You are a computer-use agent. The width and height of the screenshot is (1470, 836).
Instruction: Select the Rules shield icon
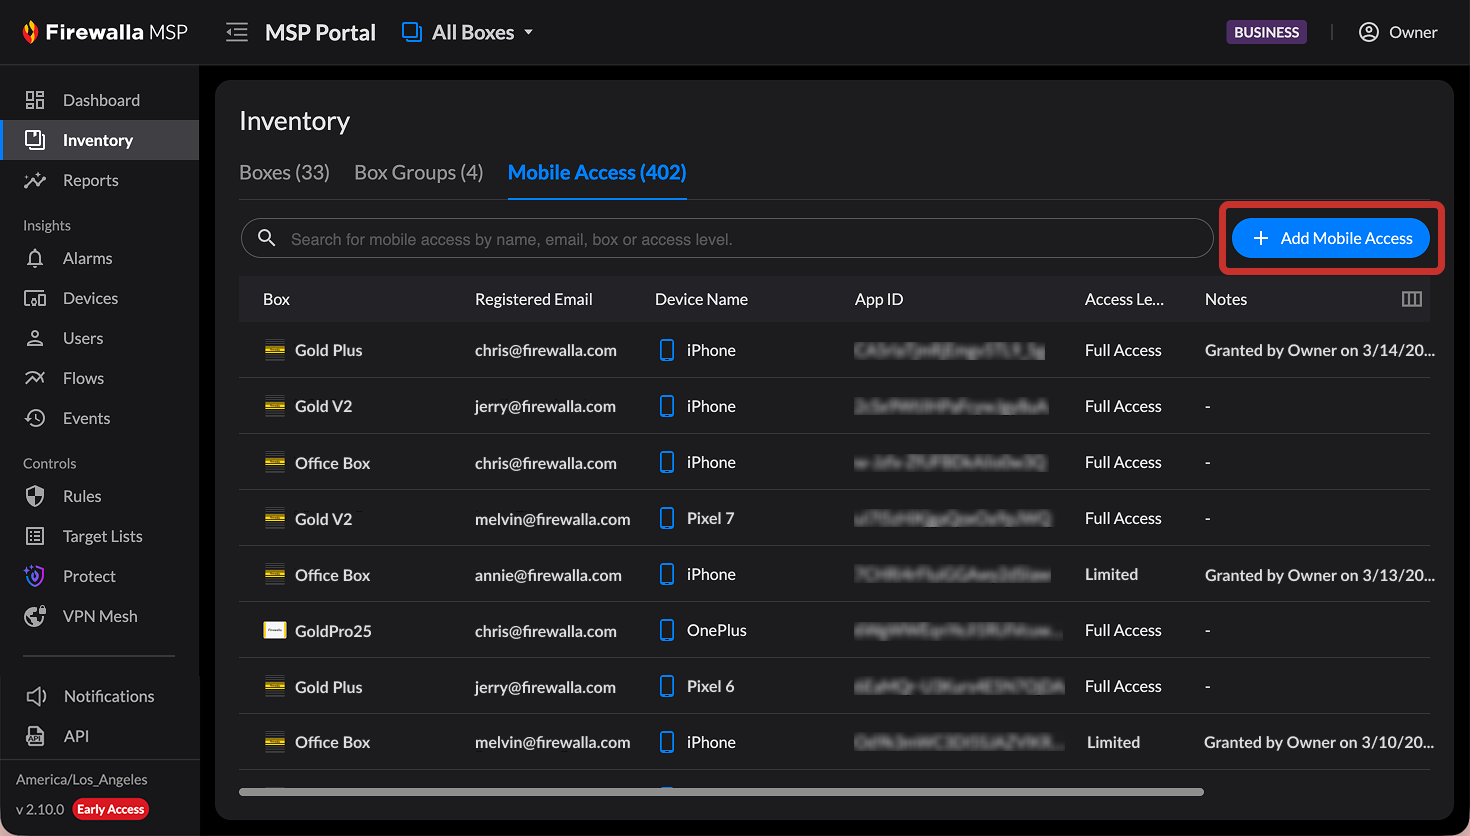point(35,496)
